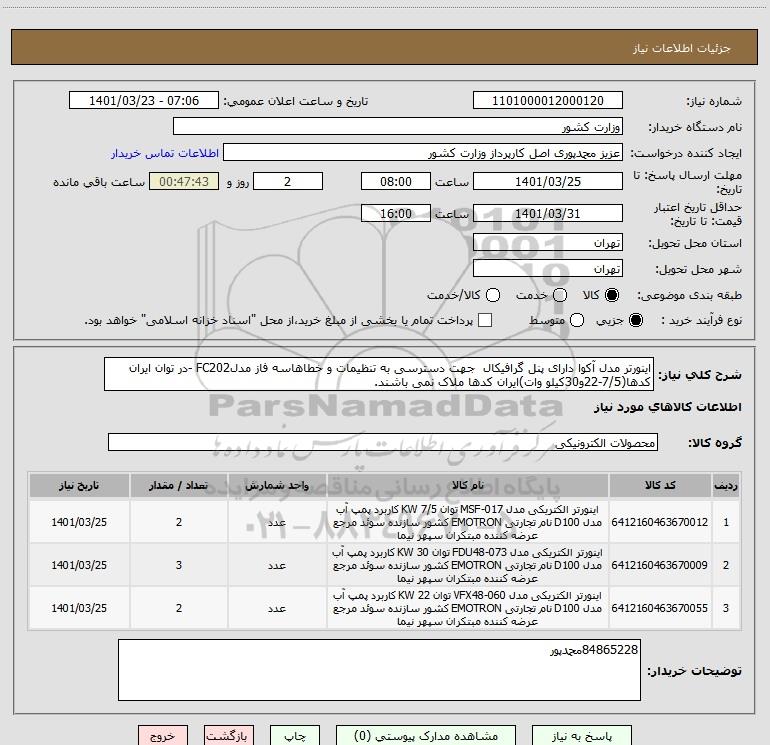The width and height of the screenshot is (770, 745).
Task: Click the استان محل تحویل field تهران
Action: (548, 243)
